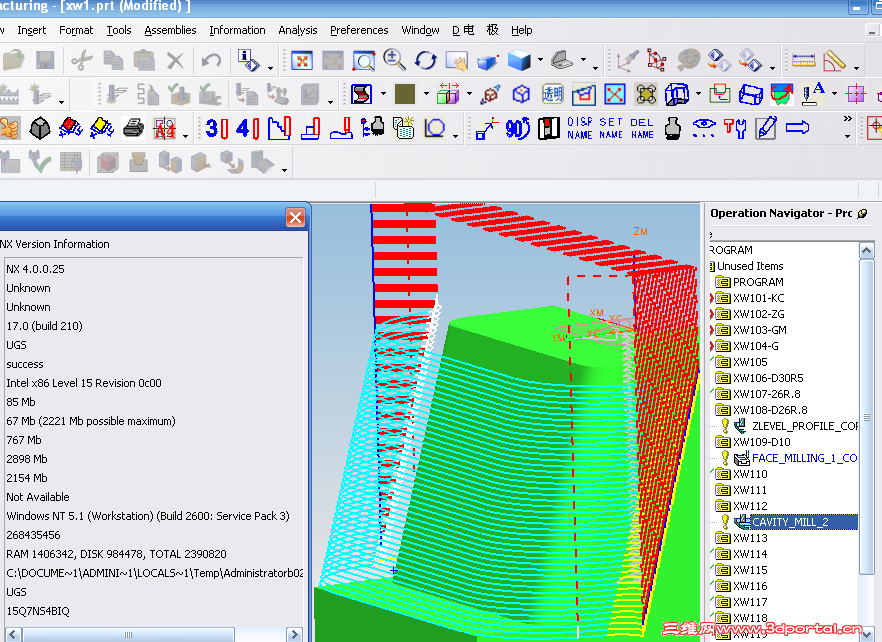This screenshot has height=642, width=882.
Task: Click the red X box icon
Action: point(615,94)
